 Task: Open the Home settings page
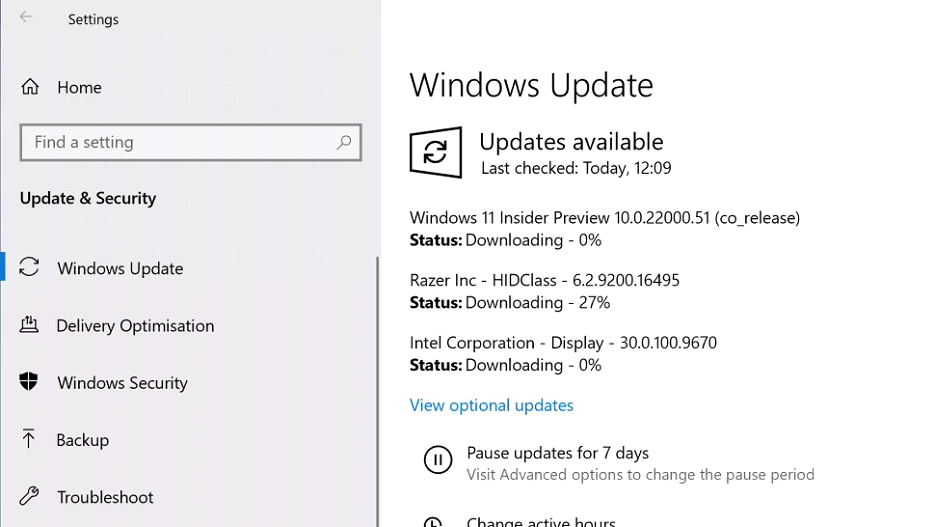(79, 88)
